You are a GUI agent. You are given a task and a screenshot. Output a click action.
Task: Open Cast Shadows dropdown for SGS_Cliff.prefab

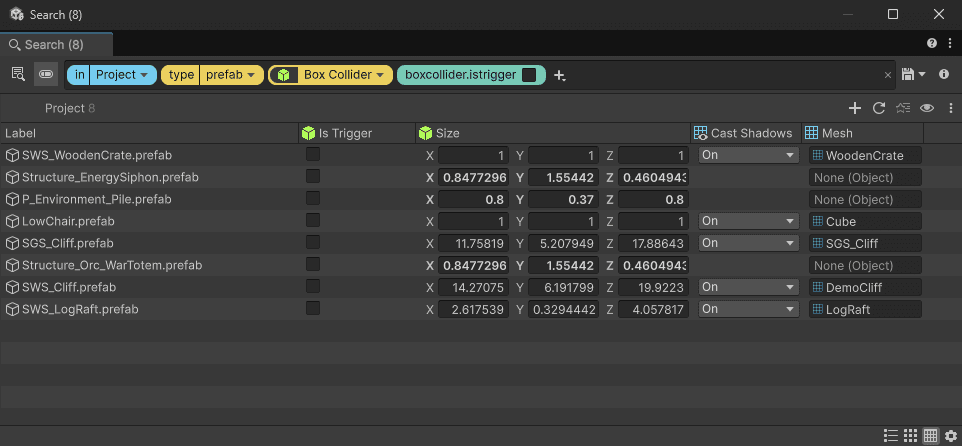(x=748, y=243)
